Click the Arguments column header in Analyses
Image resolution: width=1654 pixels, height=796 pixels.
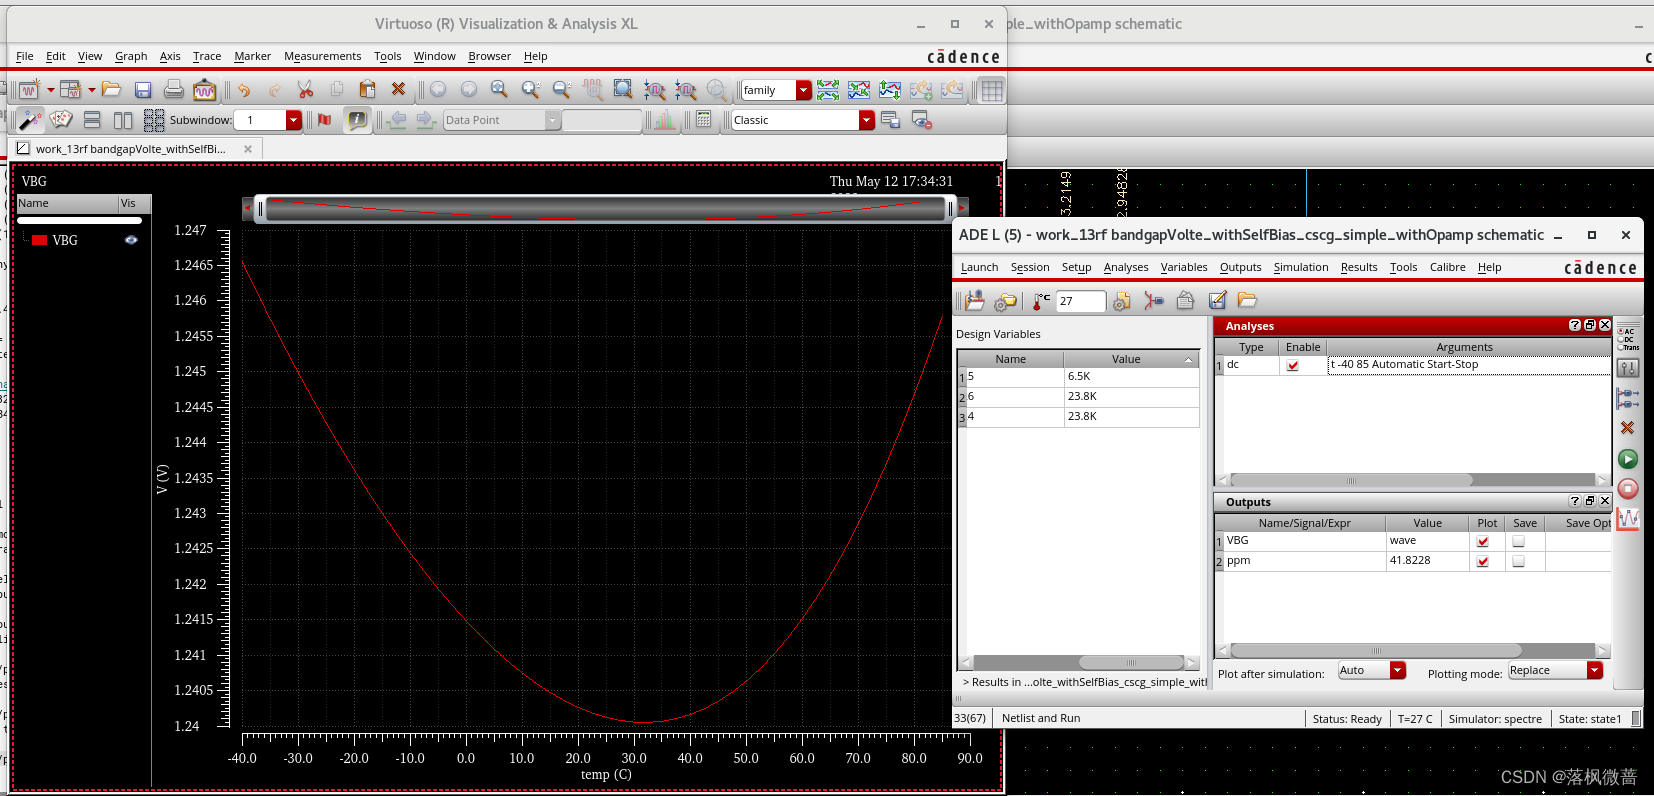click(1464, 347)
